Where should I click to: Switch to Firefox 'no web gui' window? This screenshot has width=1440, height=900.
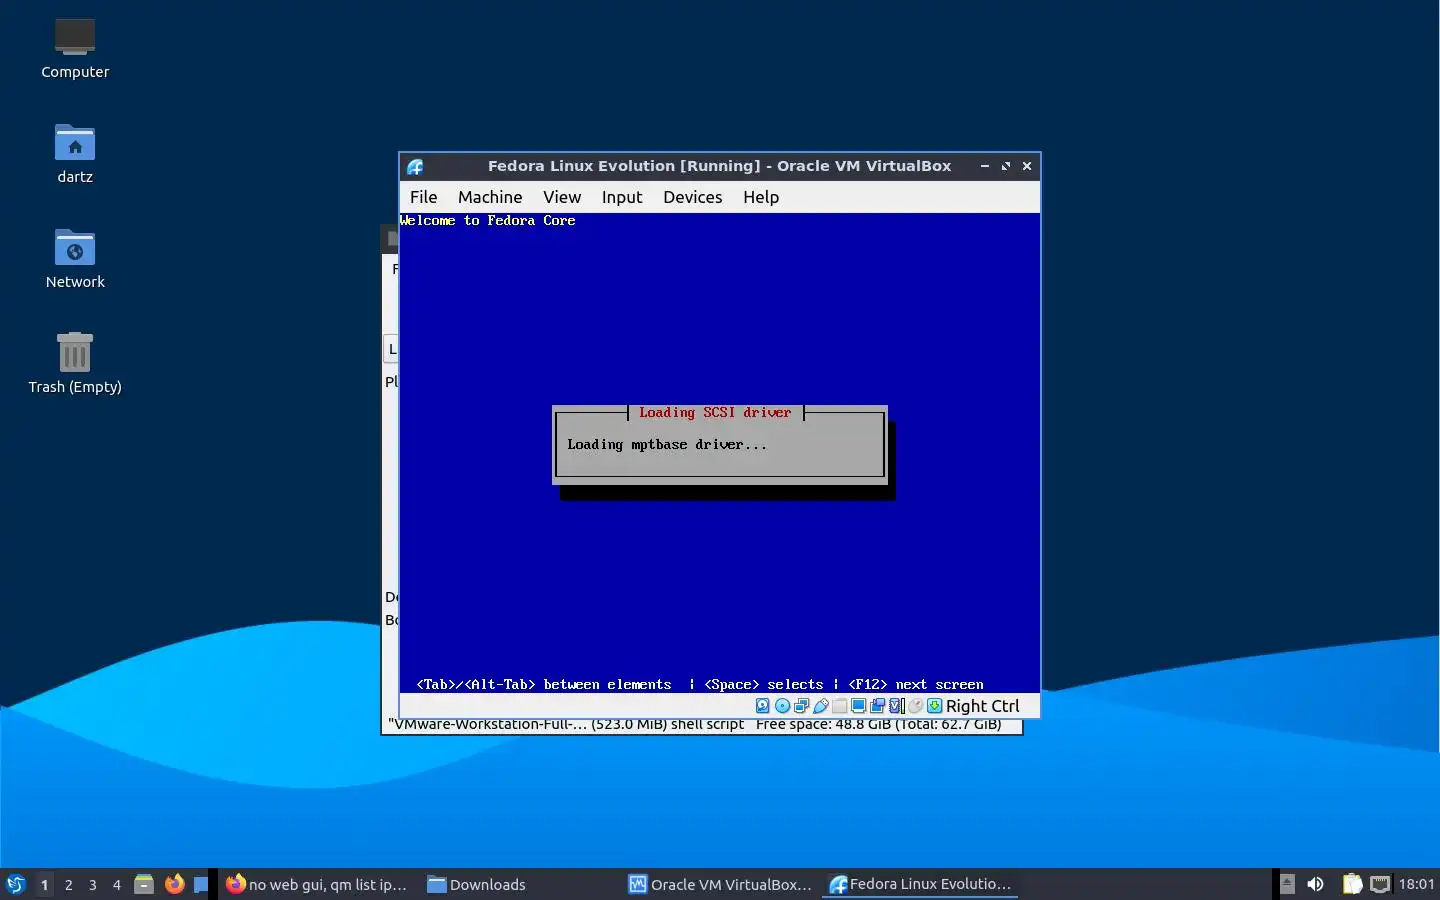[x=317, y=884]
